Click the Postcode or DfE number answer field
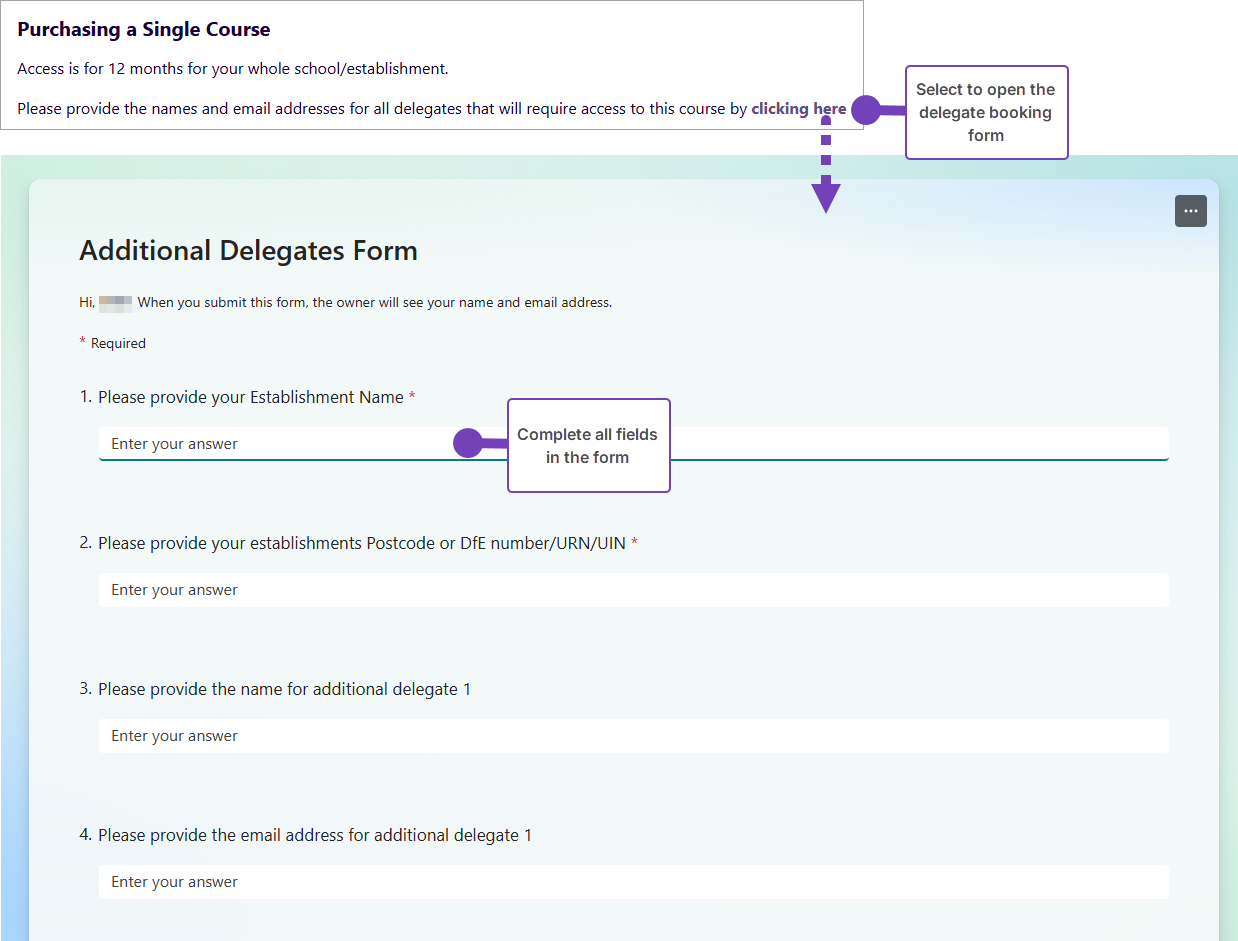This screenshot has height=941, width=1238. [633, 590]
